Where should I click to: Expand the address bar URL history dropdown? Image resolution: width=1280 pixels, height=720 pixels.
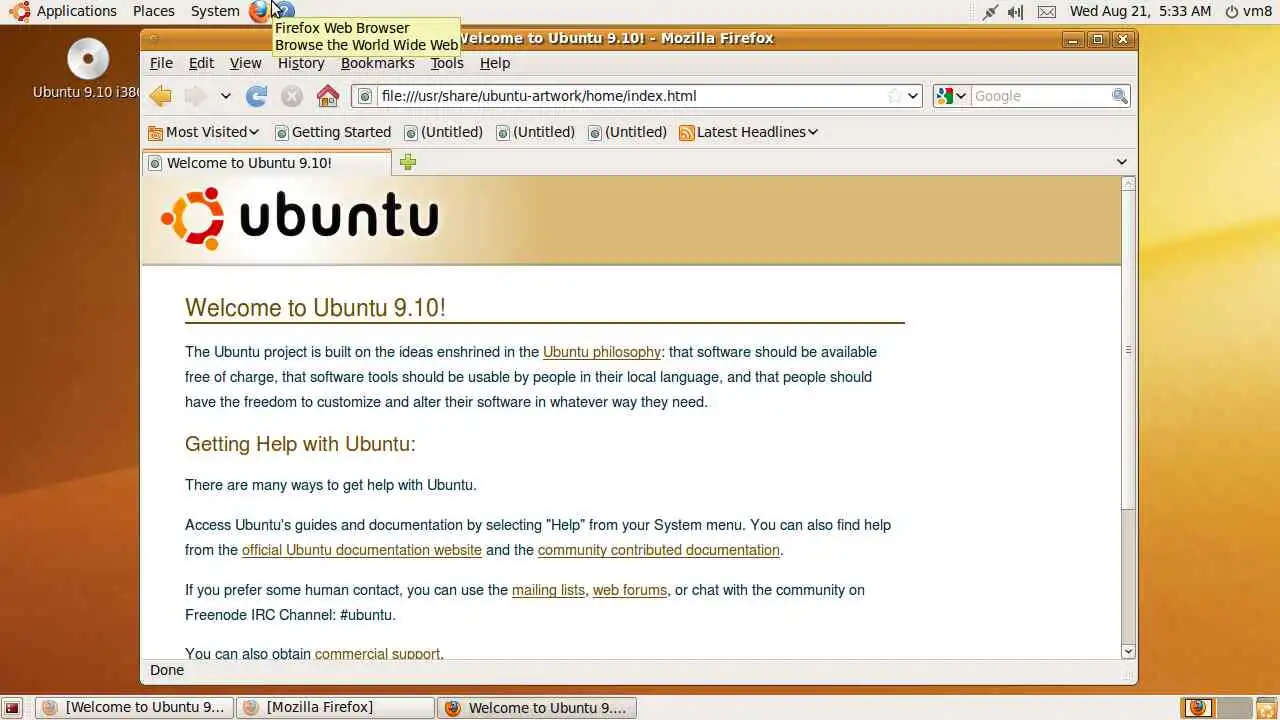(x=913, y=96)
